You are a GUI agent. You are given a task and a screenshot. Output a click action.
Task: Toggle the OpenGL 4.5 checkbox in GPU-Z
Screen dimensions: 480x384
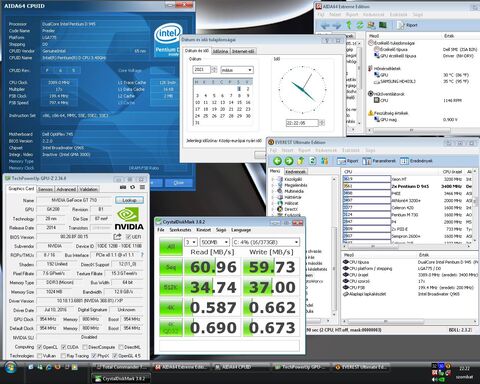point(115,356)
